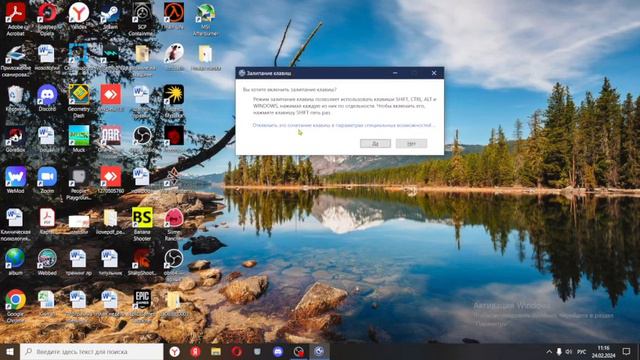Open Discord from the taskbar
The width and height of the screenshot is (640, 360).
278,351
